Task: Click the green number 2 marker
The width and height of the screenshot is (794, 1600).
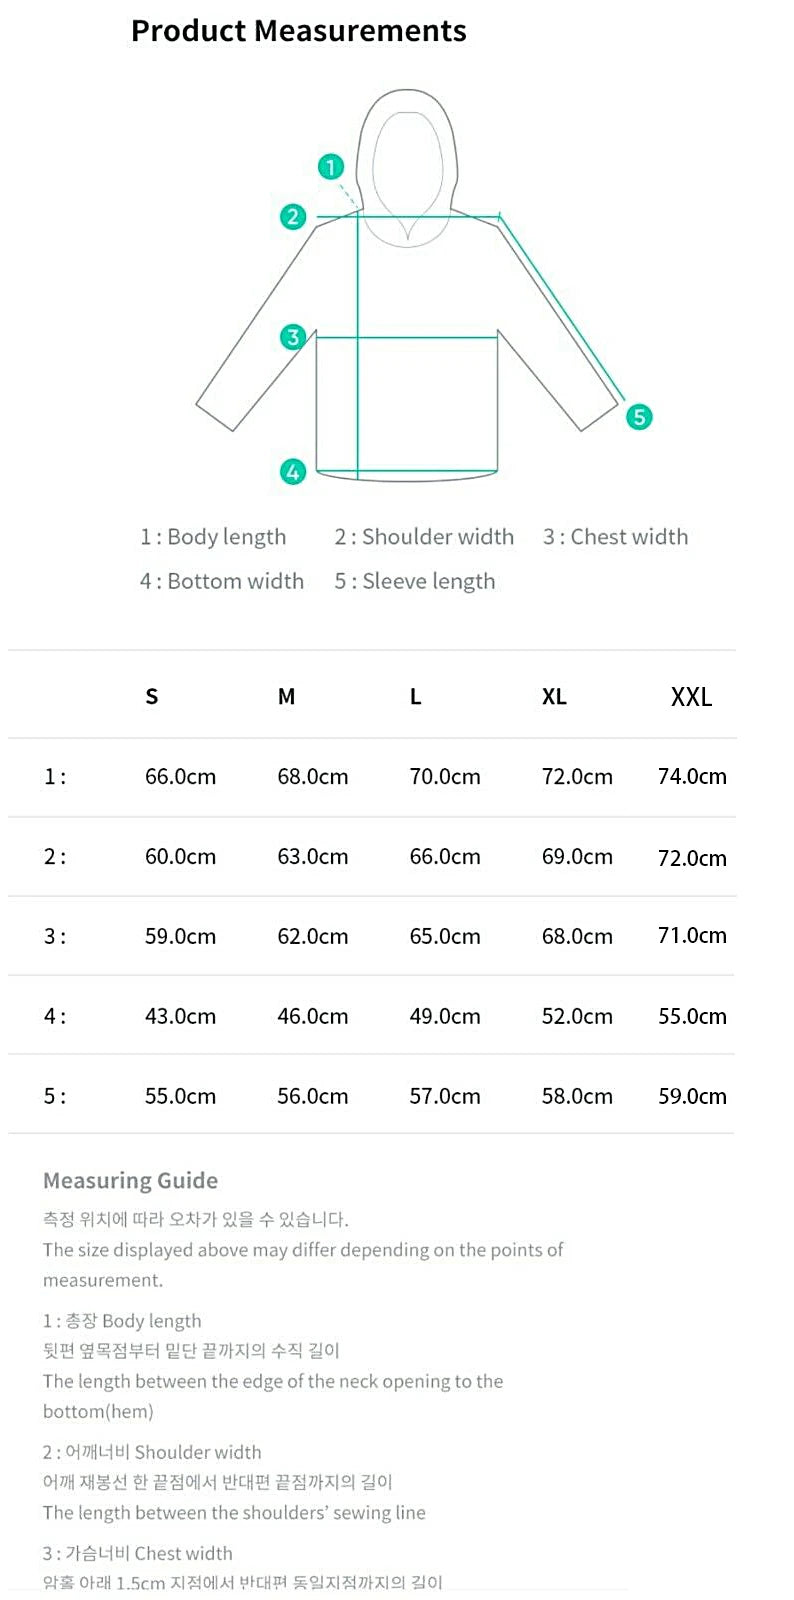Action: [x=292, y=216]
